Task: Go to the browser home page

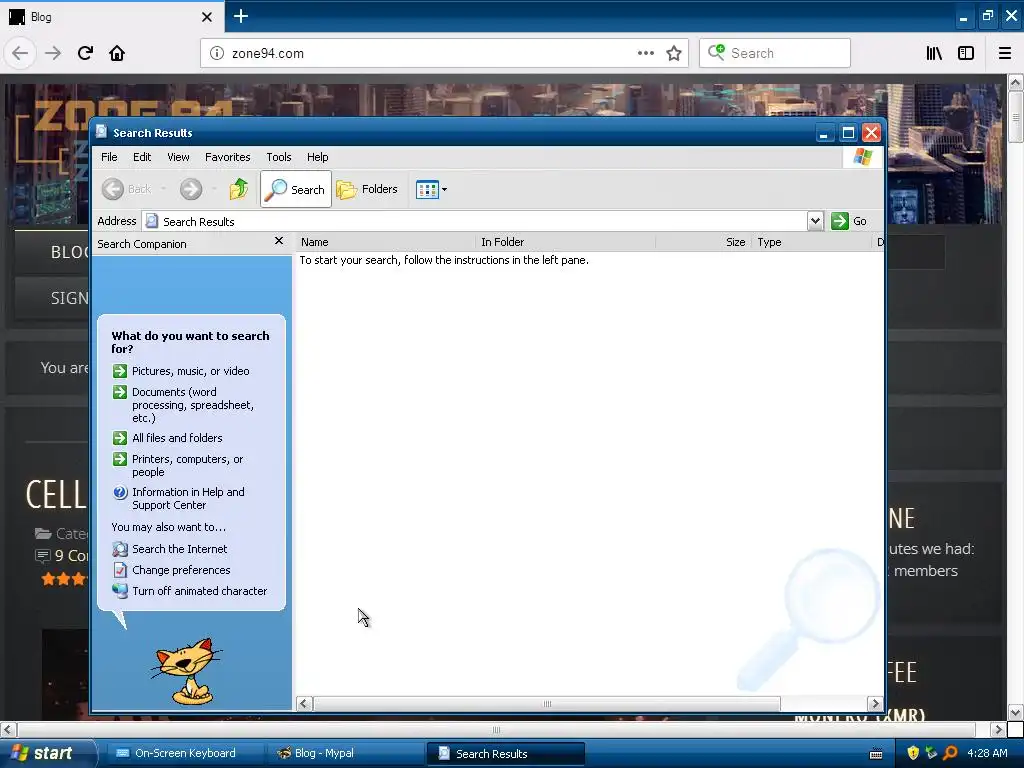Action: [117, 53]
